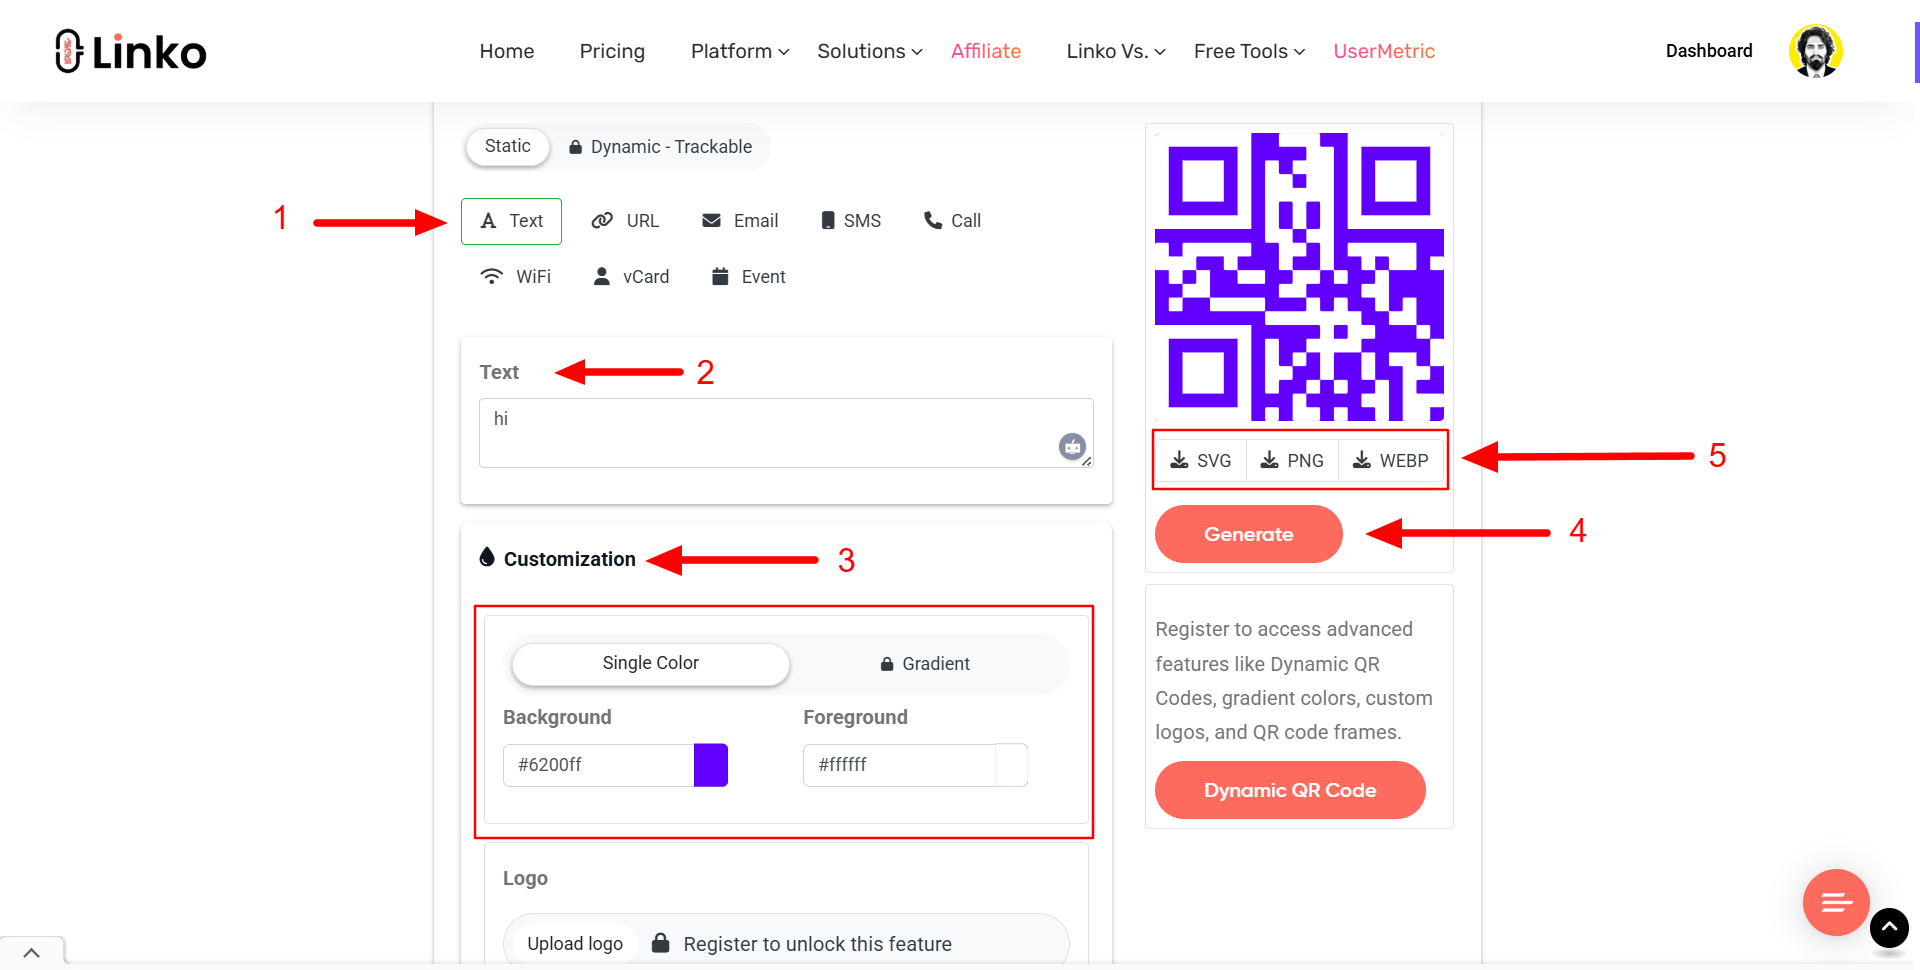Click the Linko logo
Image resolution: width=1920 pixels, height=970 pixels.
[131, 51]
